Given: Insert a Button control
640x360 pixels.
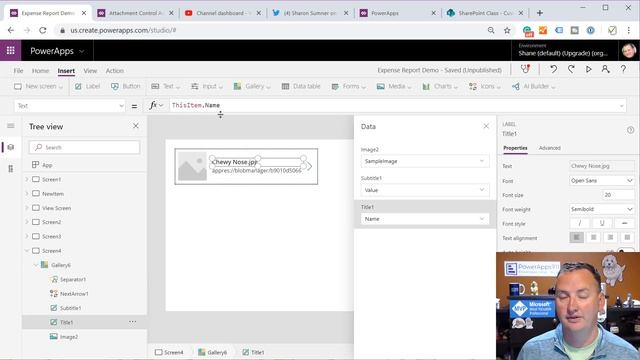Looking at the screenshot, I should (126, 86).
